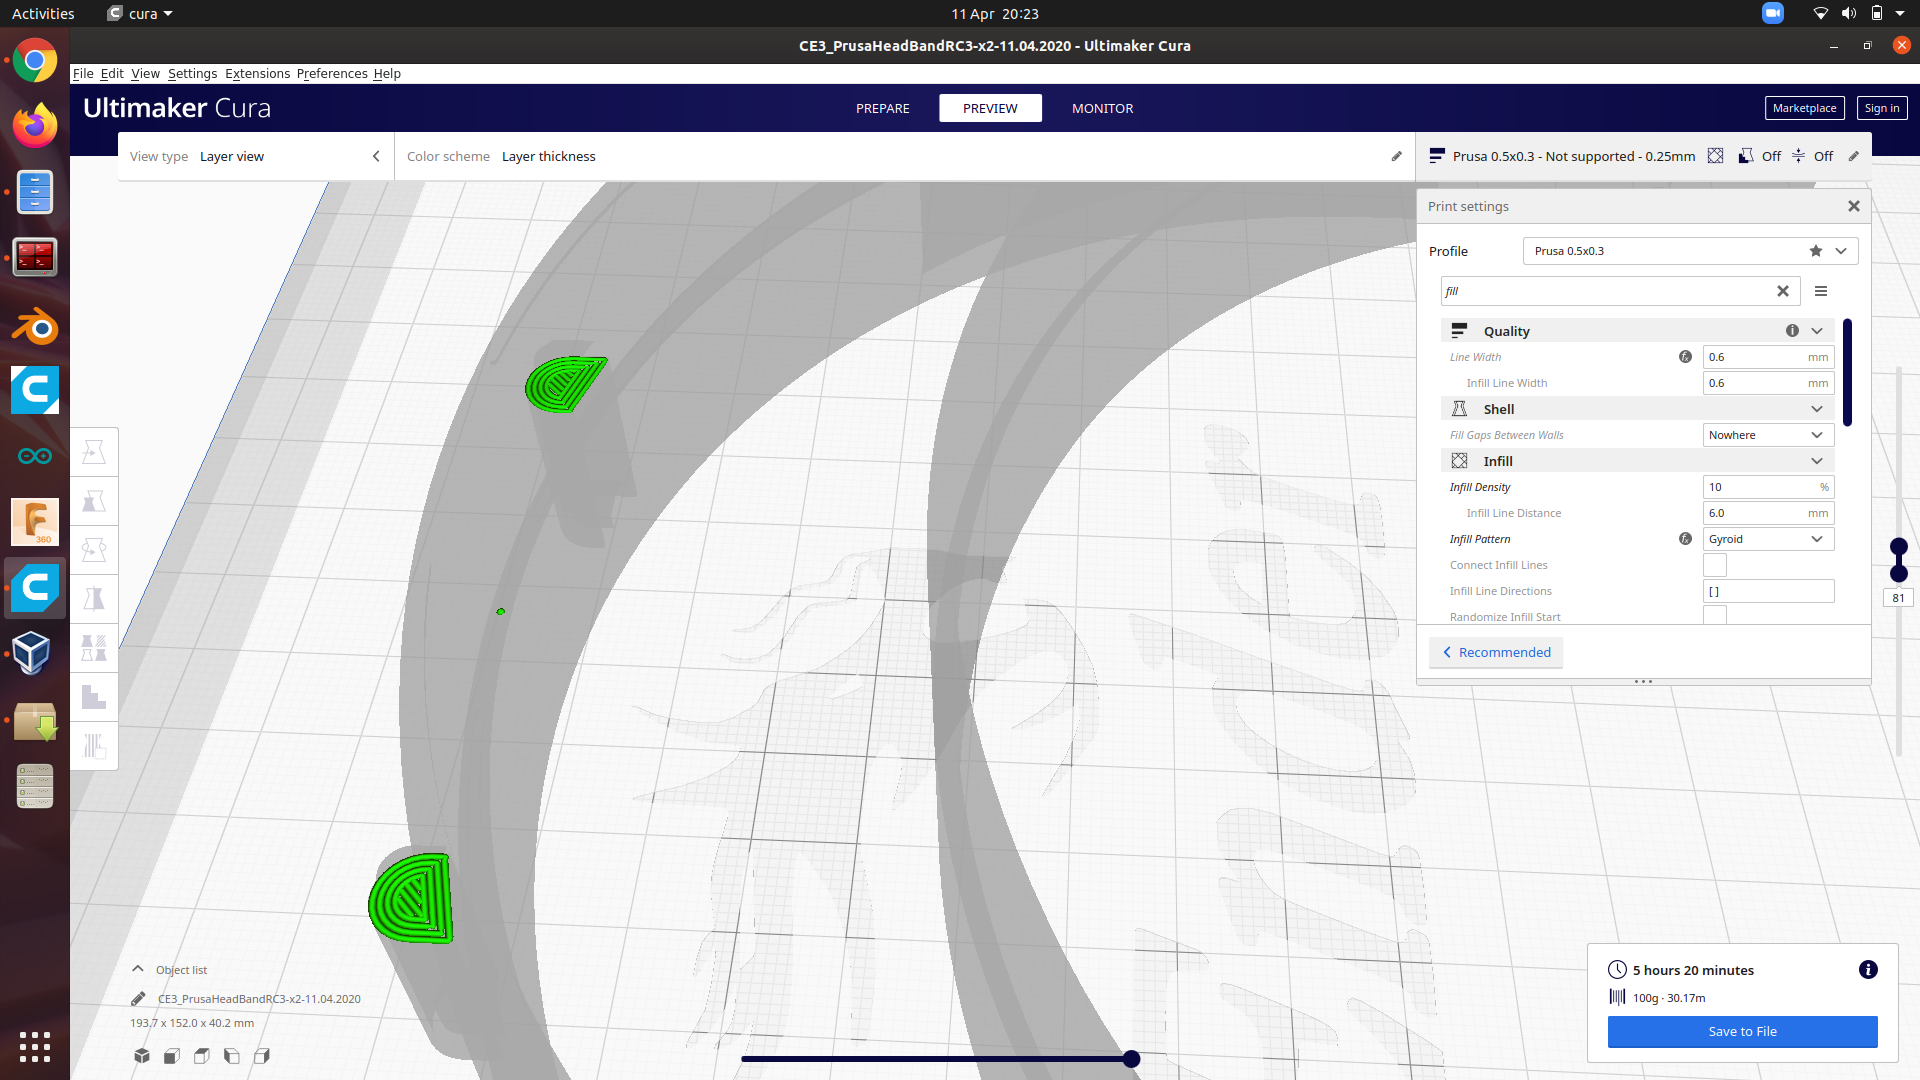Screen dimensions: 1920x1080
Task: Enable Connect Infill Lines
Action: pyautogui.click(x=1715, y=565)
